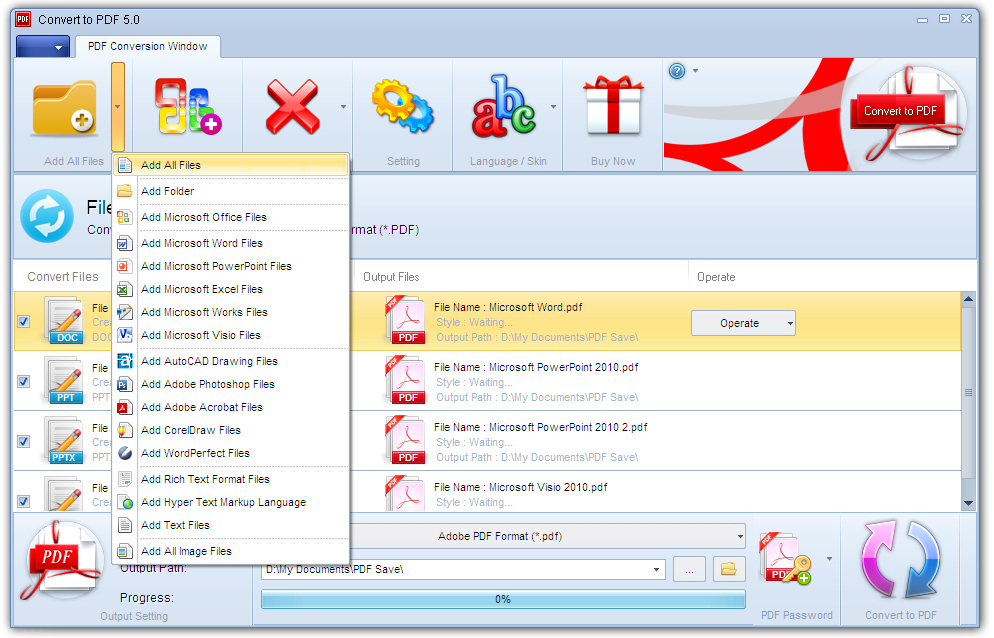Click the Buy Now gift box icon

pos(613,108)
